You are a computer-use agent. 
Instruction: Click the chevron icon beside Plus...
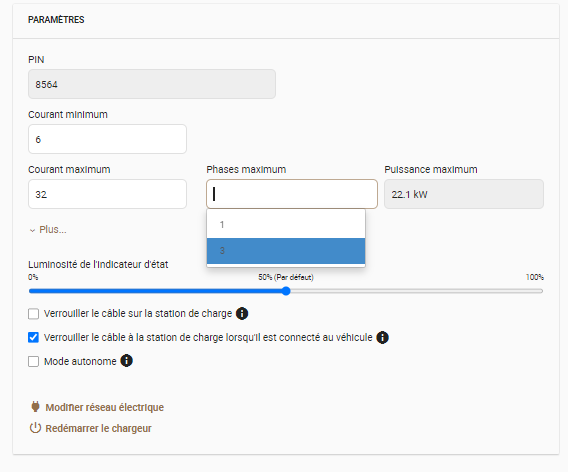(32, 230)
